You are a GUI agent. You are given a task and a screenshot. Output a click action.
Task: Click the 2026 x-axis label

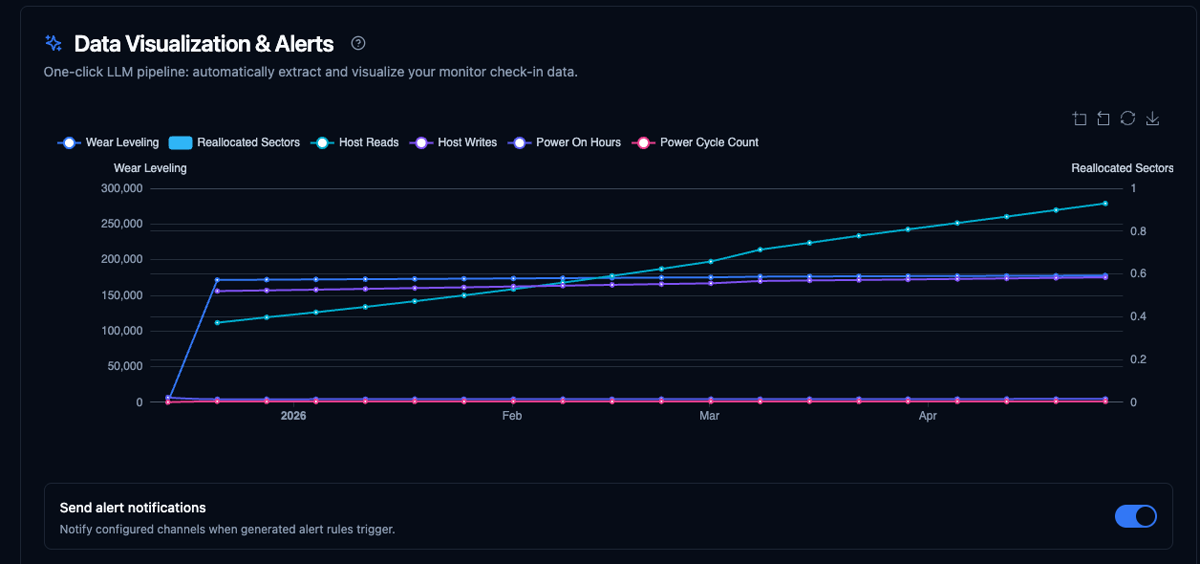click(x=293, y=416)
